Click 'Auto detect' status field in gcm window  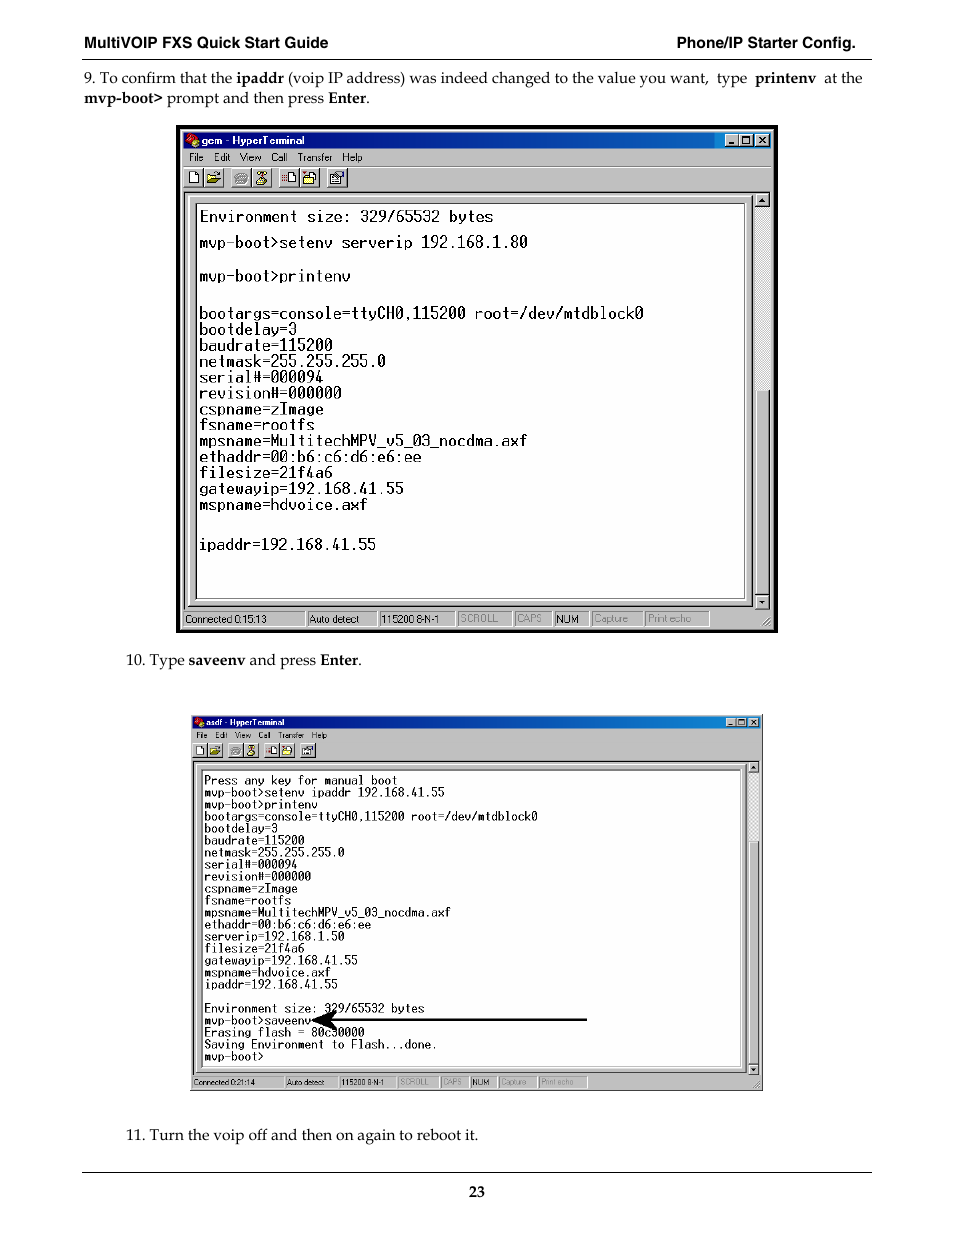[342, 619]
